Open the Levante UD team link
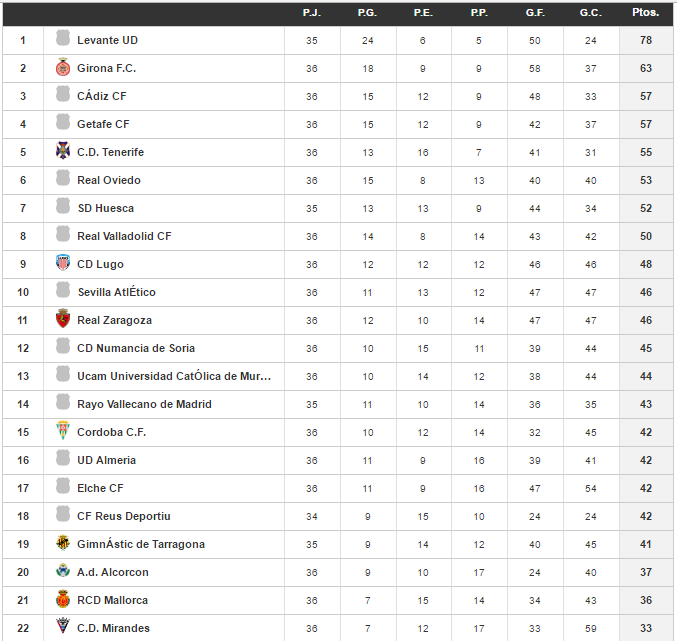This screenshot has height=641, width=677. pyautogui.click(x=107, y=40)
